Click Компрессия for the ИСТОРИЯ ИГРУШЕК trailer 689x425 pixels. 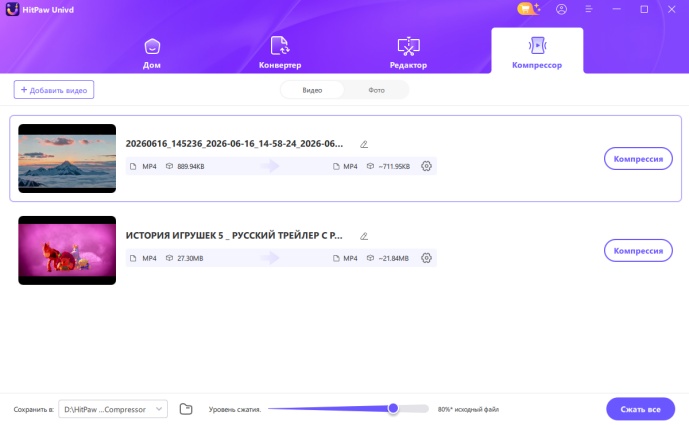638,251
